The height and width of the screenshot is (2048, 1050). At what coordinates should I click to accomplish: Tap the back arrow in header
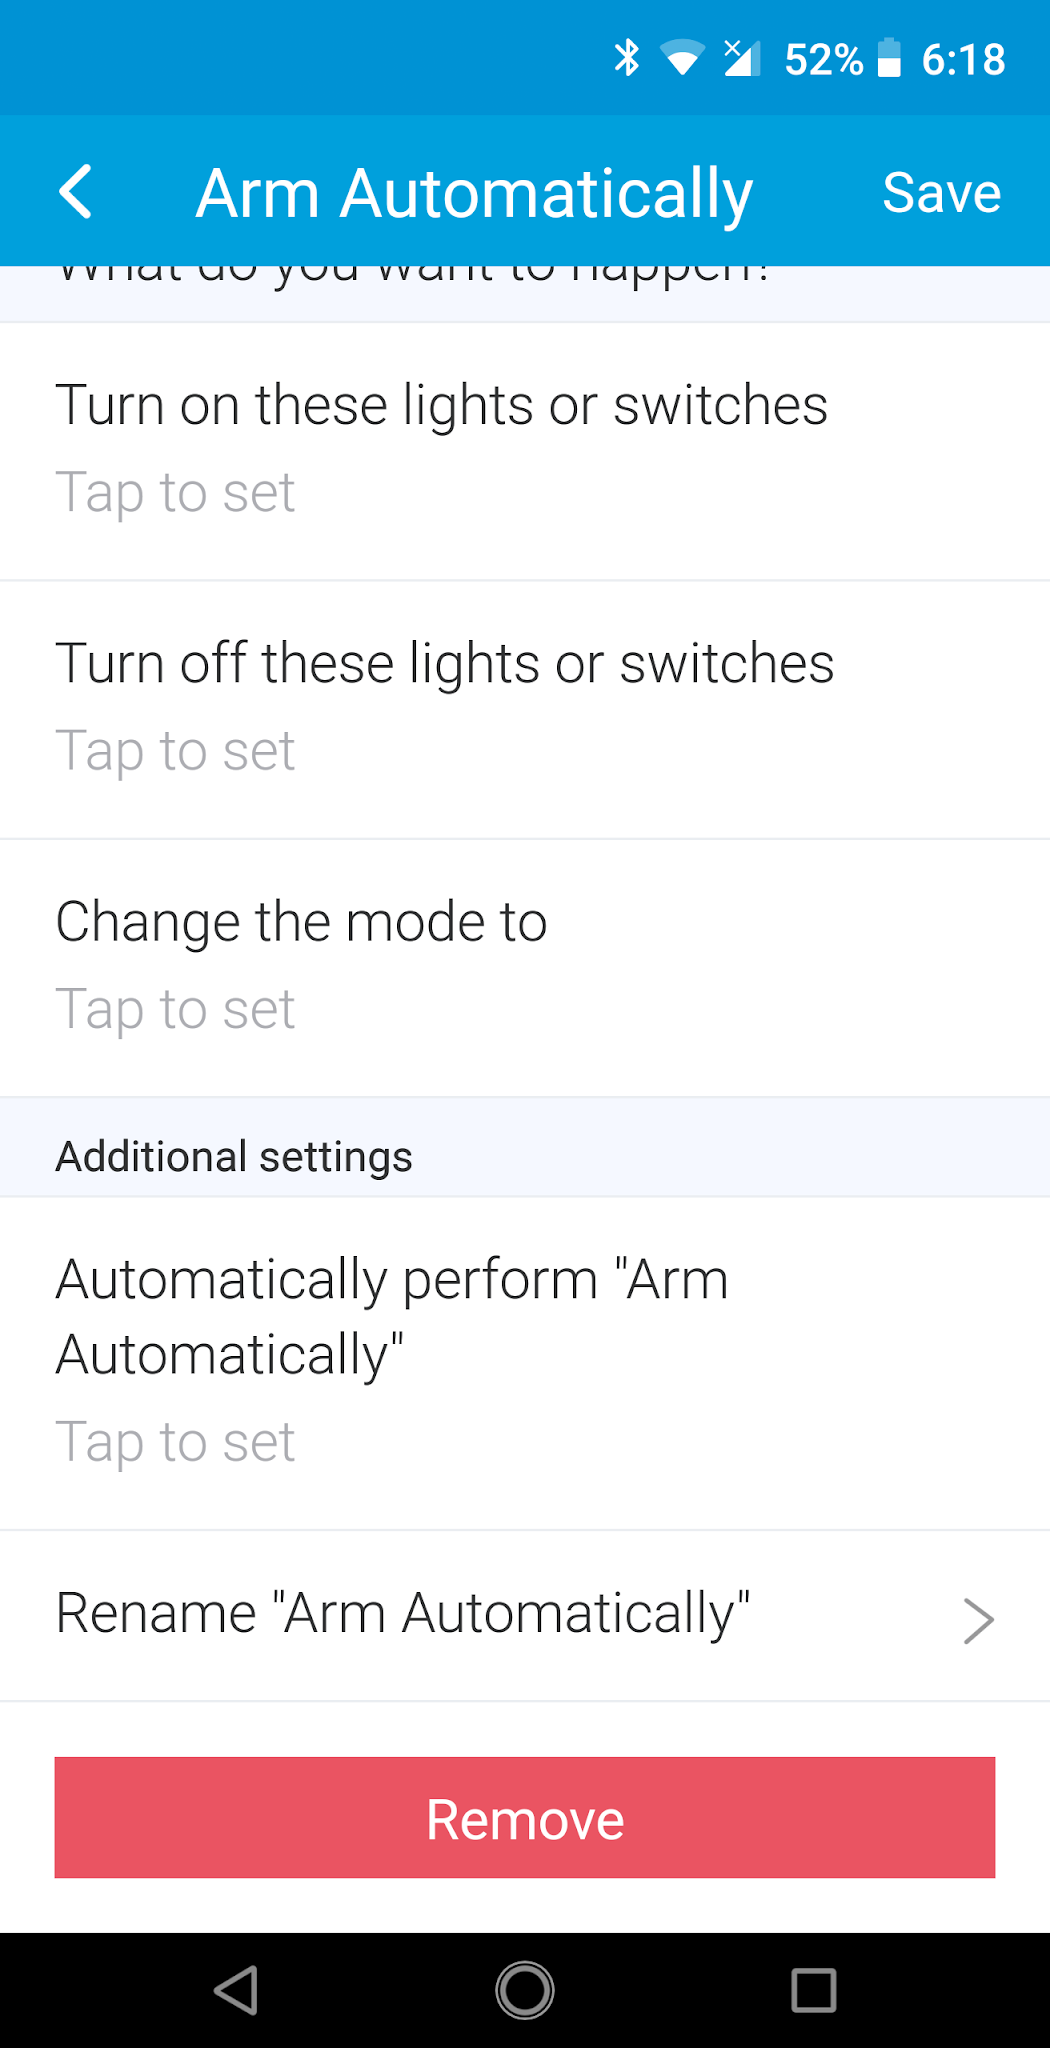point(76,192)
